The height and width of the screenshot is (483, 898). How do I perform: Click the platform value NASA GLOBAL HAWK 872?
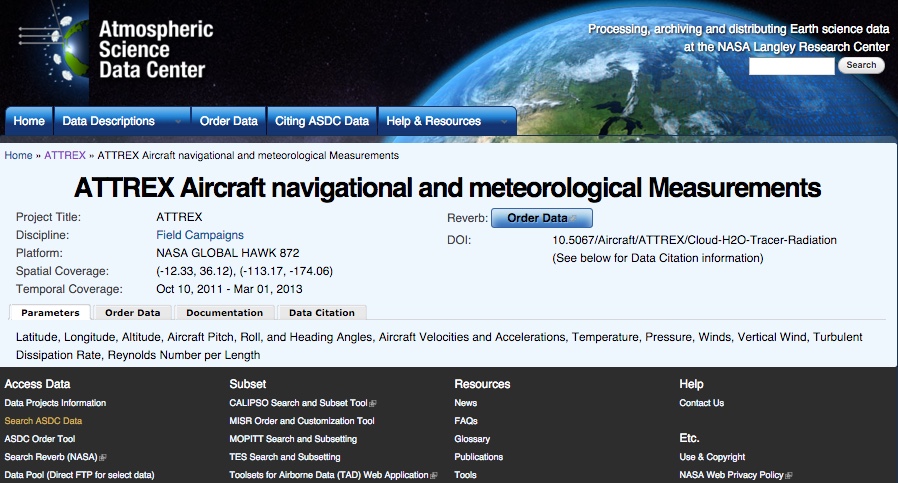[227, 253]
